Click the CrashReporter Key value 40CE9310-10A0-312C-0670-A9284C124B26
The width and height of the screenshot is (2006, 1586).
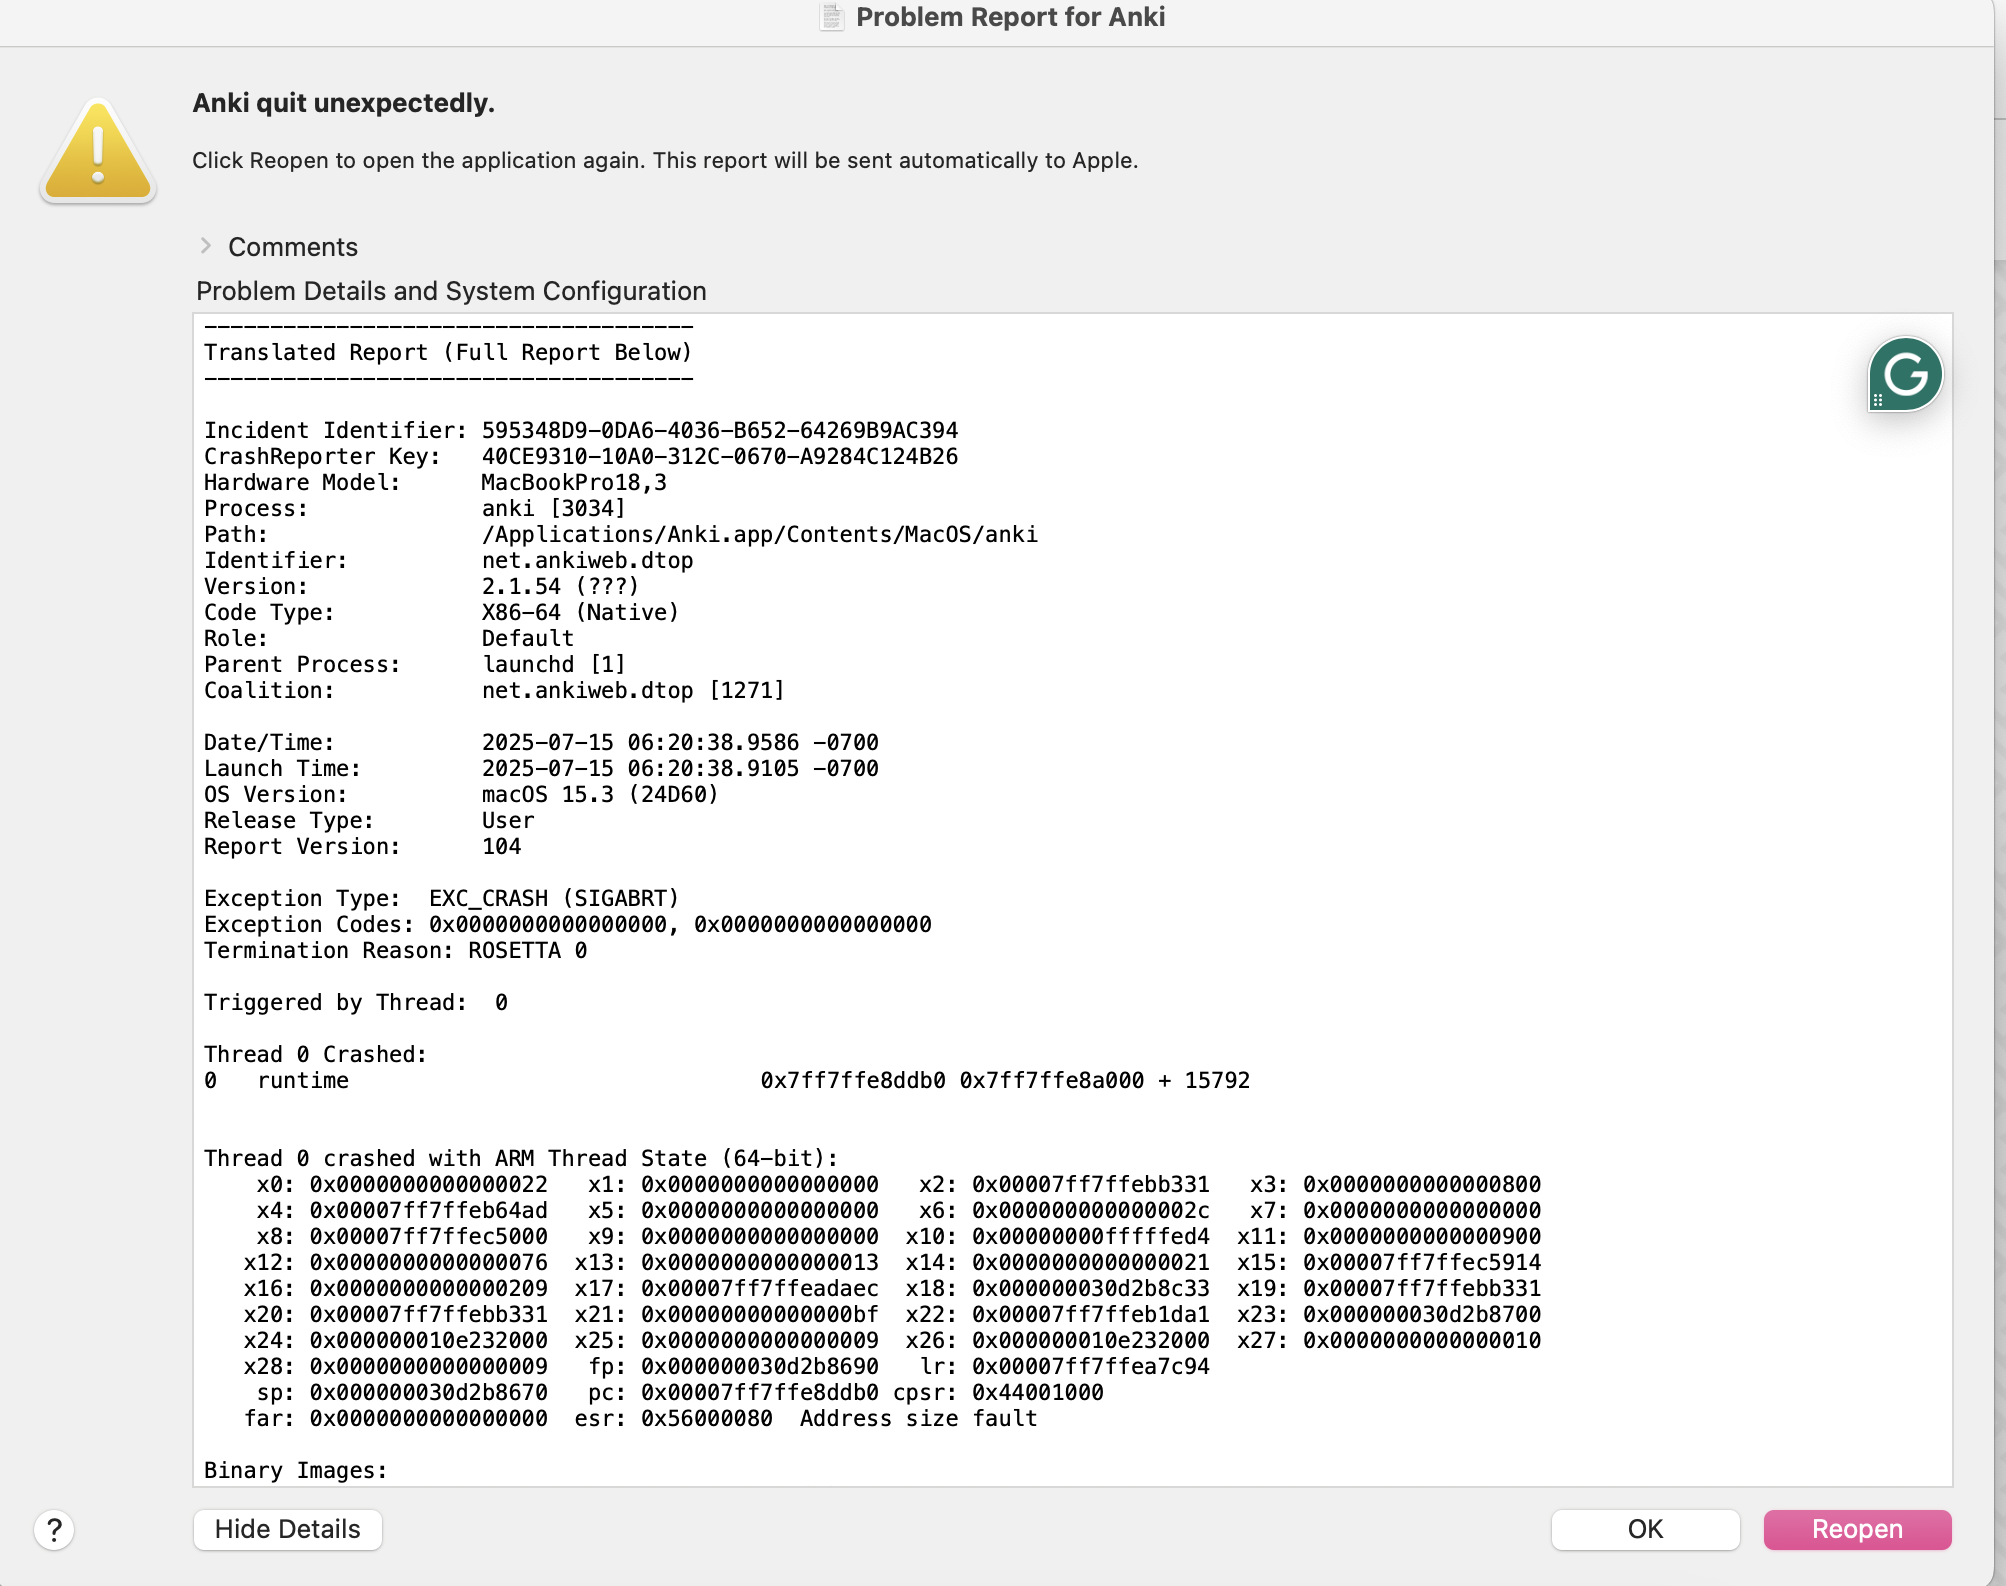click(x=720, y=456)
